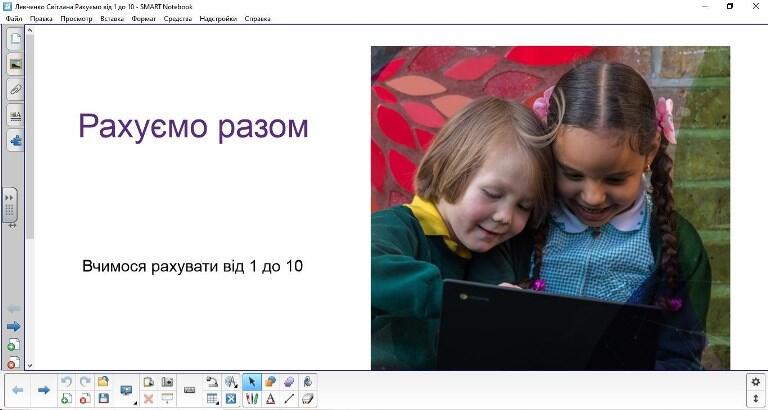This screenshot has height=410, width=768.
Task: Click the red X delete button
Action: pos(148,399)
